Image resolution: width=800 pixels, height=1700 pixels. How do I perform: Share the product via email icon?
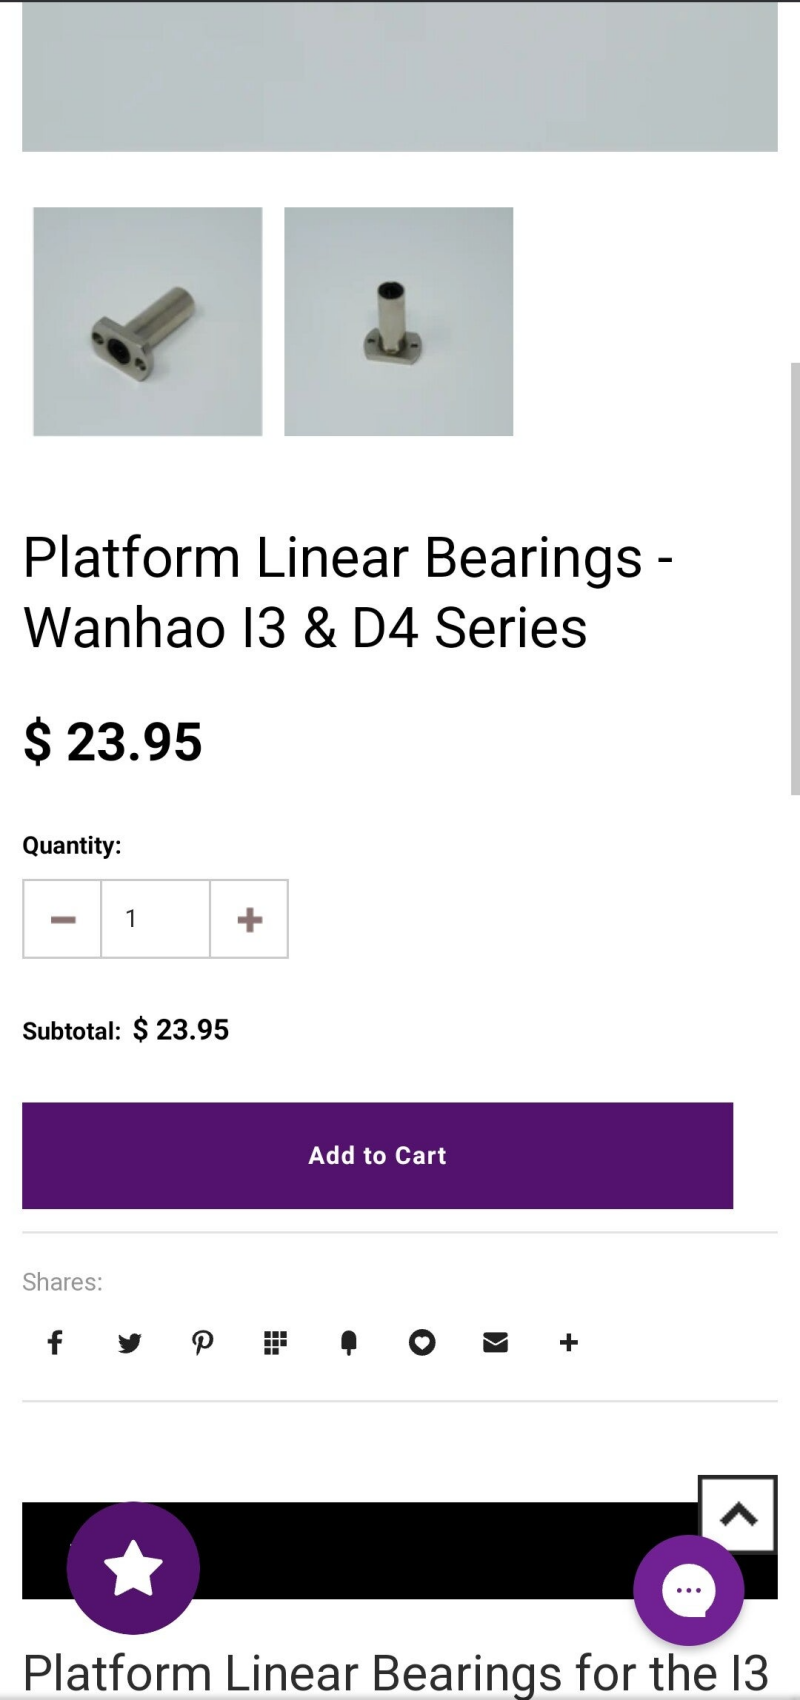point(495,1342)
